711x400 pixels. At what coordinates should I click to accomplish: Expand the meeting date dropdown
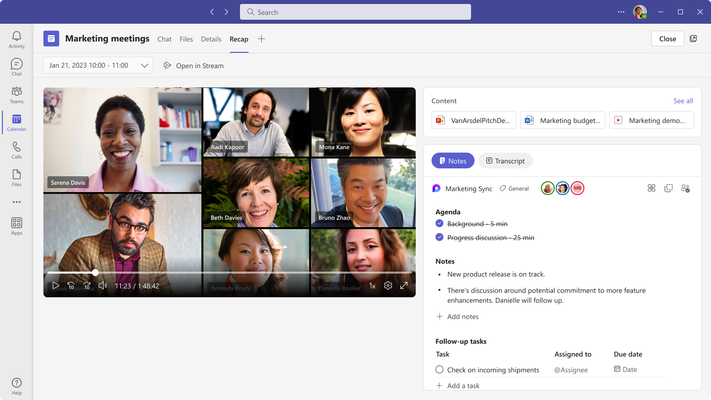97,65
